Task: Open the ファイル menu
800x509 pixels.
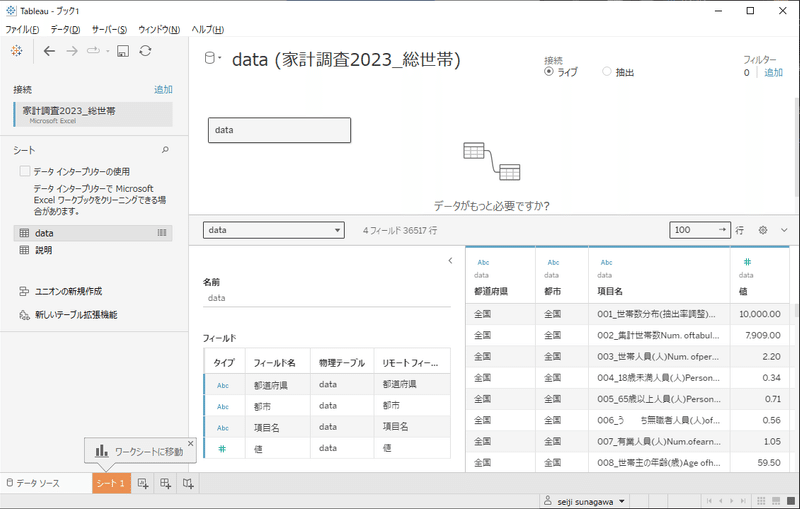Action: (x=22, y=30)
